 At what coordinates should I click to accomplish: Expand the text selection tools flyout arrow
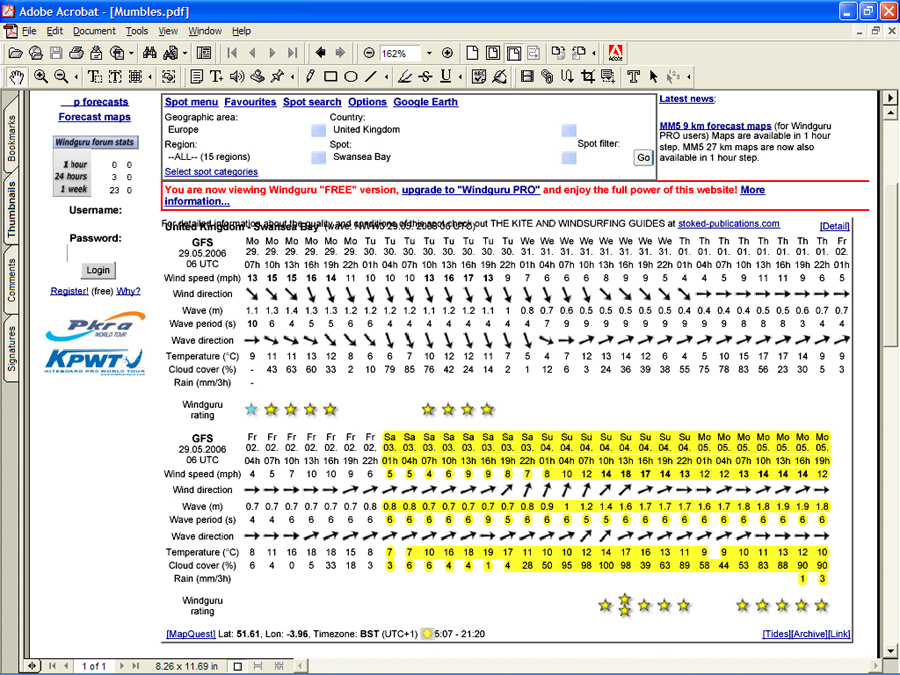(x=150, y=76)
